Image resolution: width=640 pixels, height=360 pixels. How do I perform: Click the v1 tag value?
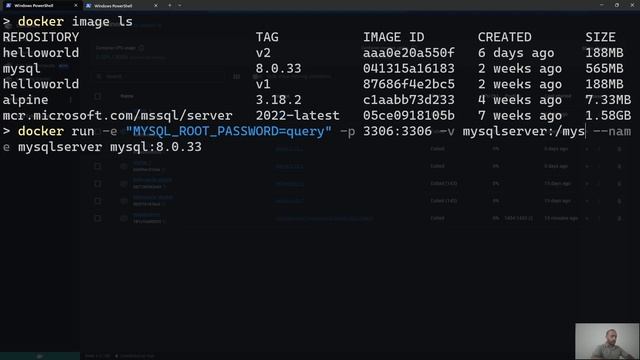pyautogui.click(x=263, y=84)
